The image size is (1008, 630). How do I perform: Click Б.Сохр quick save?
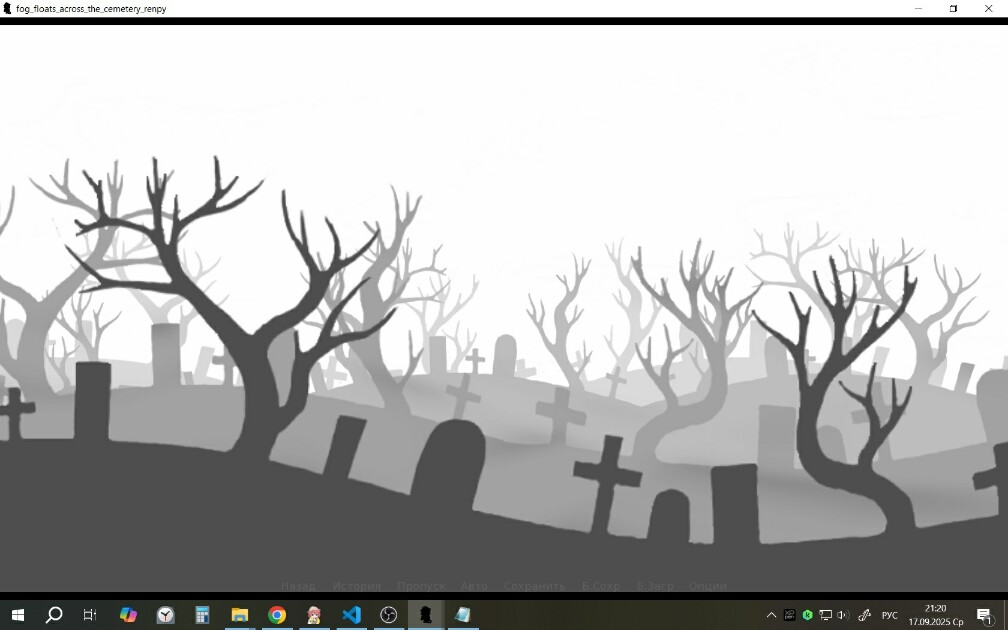(x=601, y=586)
